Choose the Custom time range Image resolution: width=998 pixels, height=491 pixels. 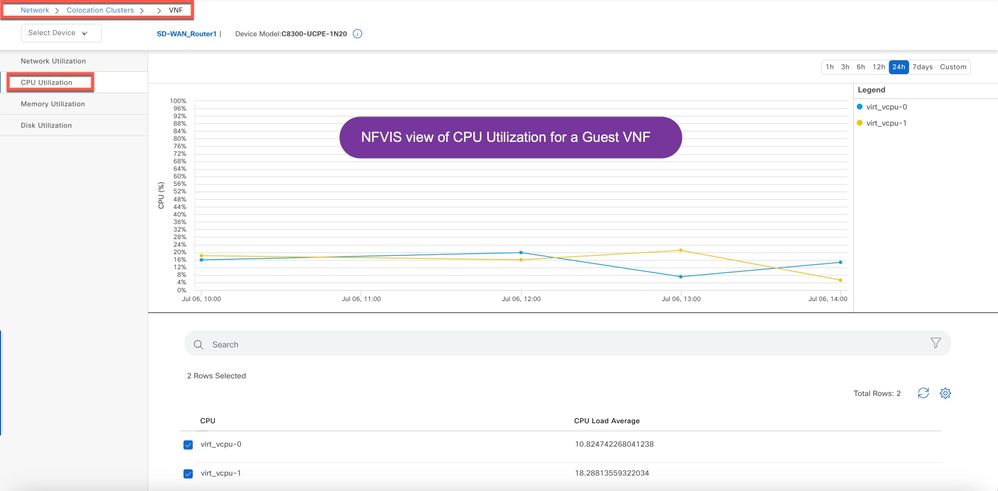pyautogui.click(x=953, y=67)
